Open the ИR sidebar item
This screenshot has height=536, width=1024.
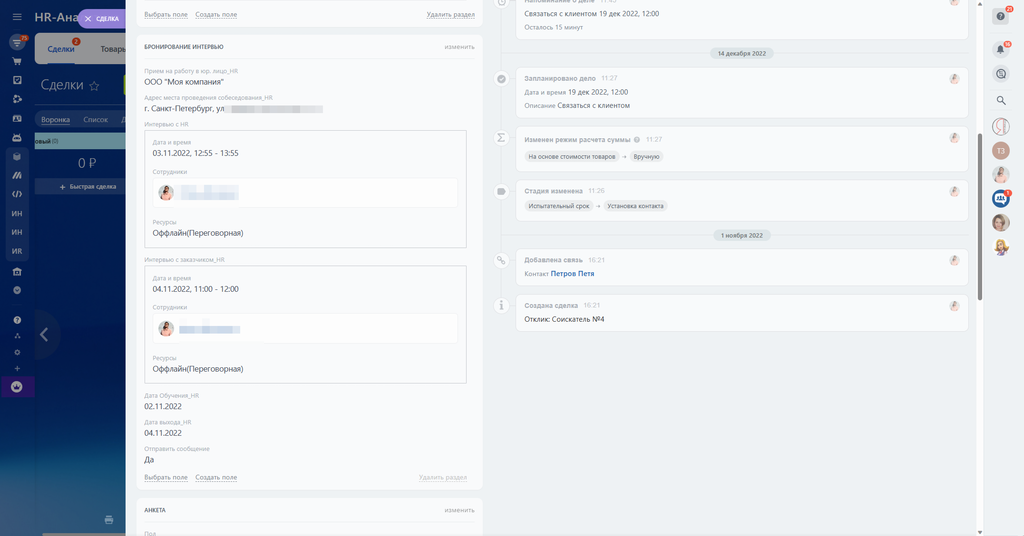pyautogui.click(x=17, y=251)
